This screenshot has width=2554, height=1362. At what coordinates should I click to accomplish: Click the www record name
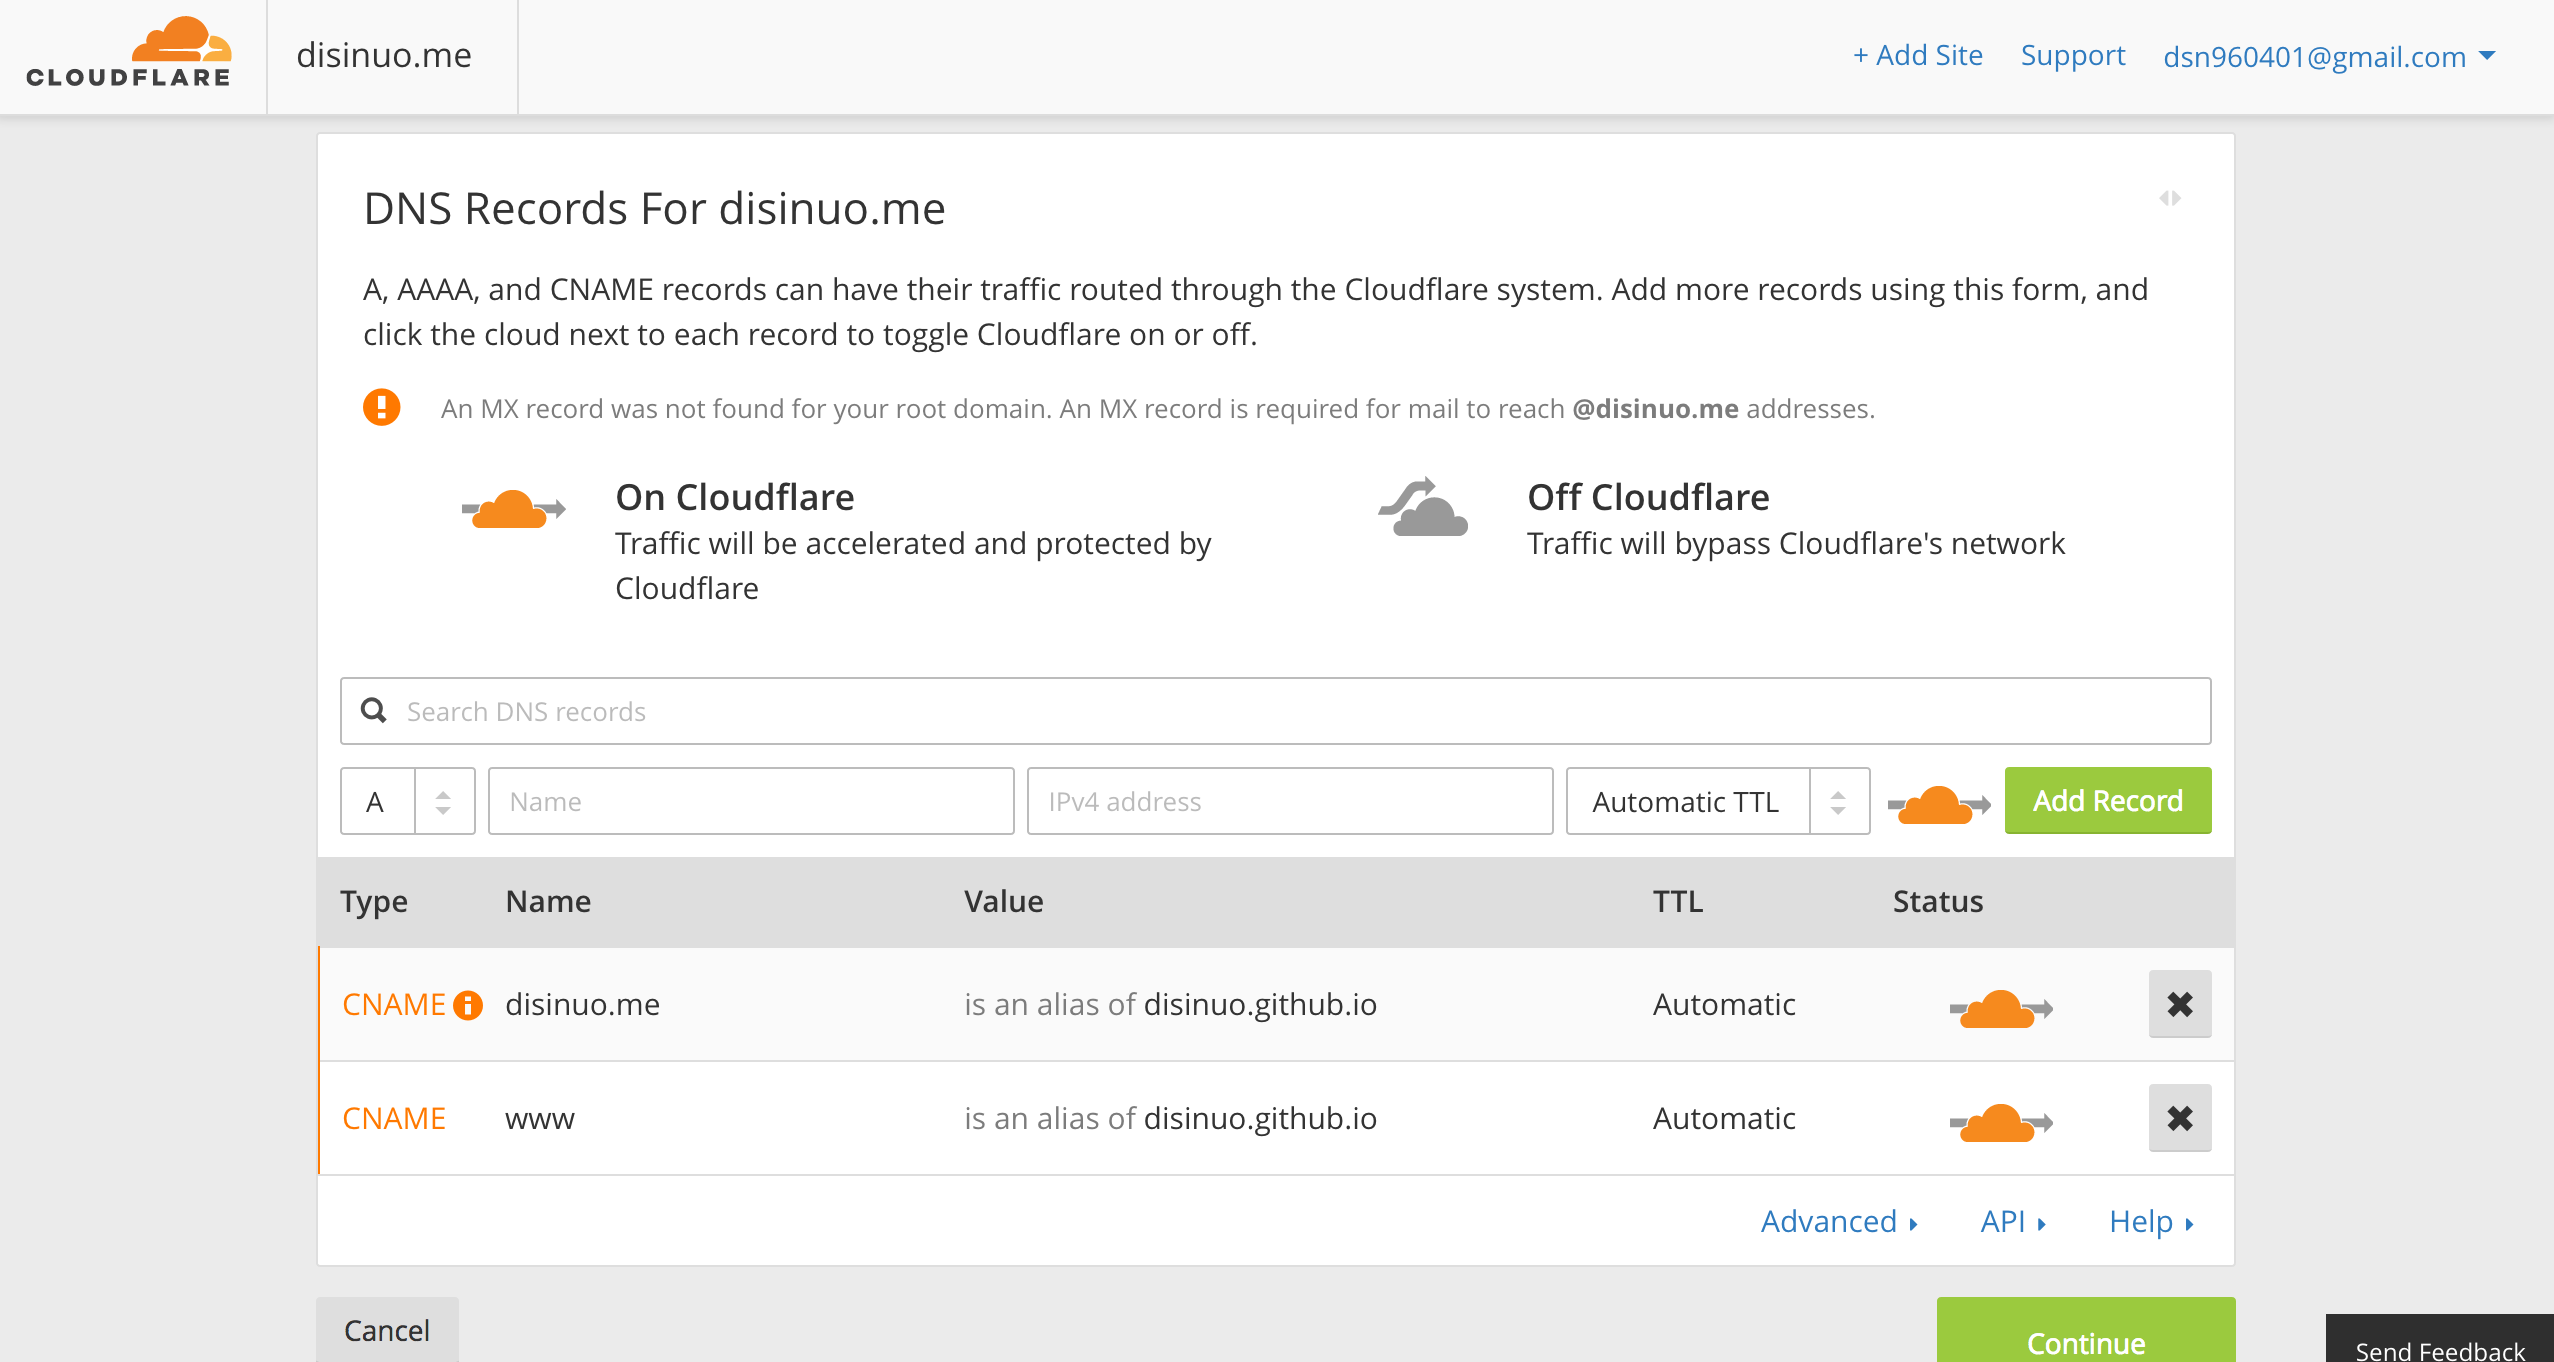(x=540, y=1118)
